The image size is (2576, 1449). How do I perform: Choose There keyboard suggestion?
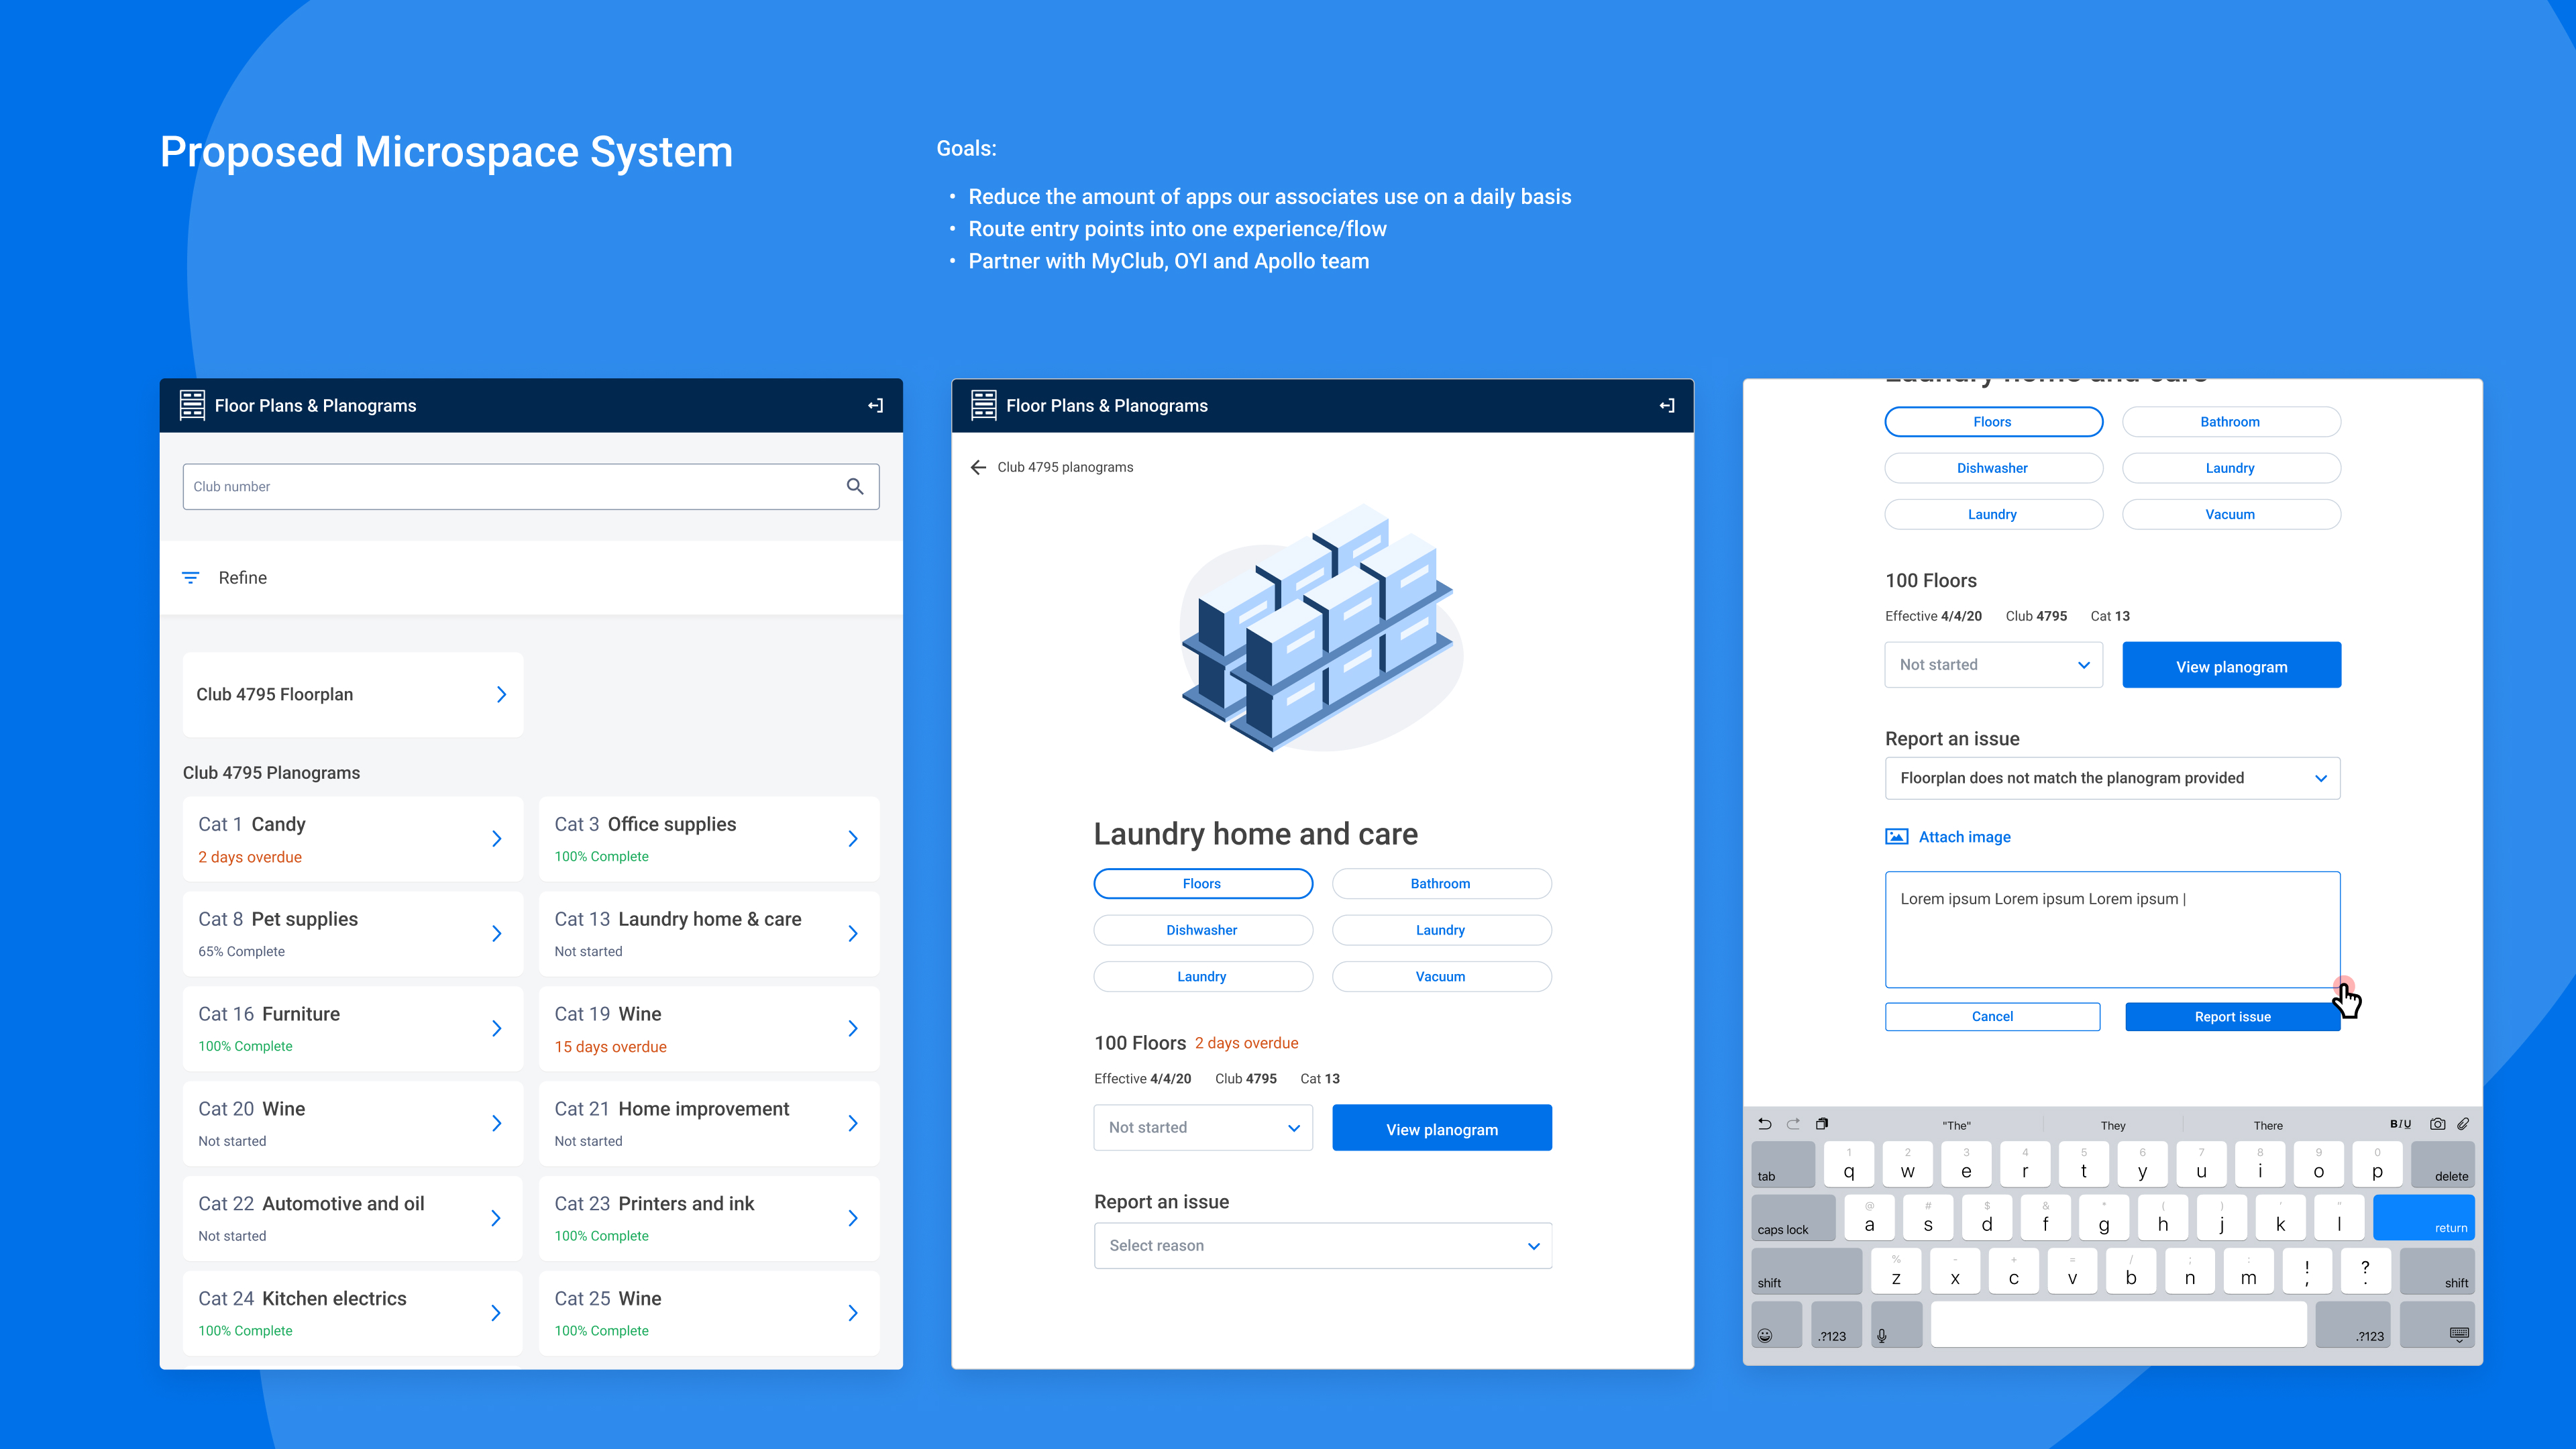tap(2268, 1125)
